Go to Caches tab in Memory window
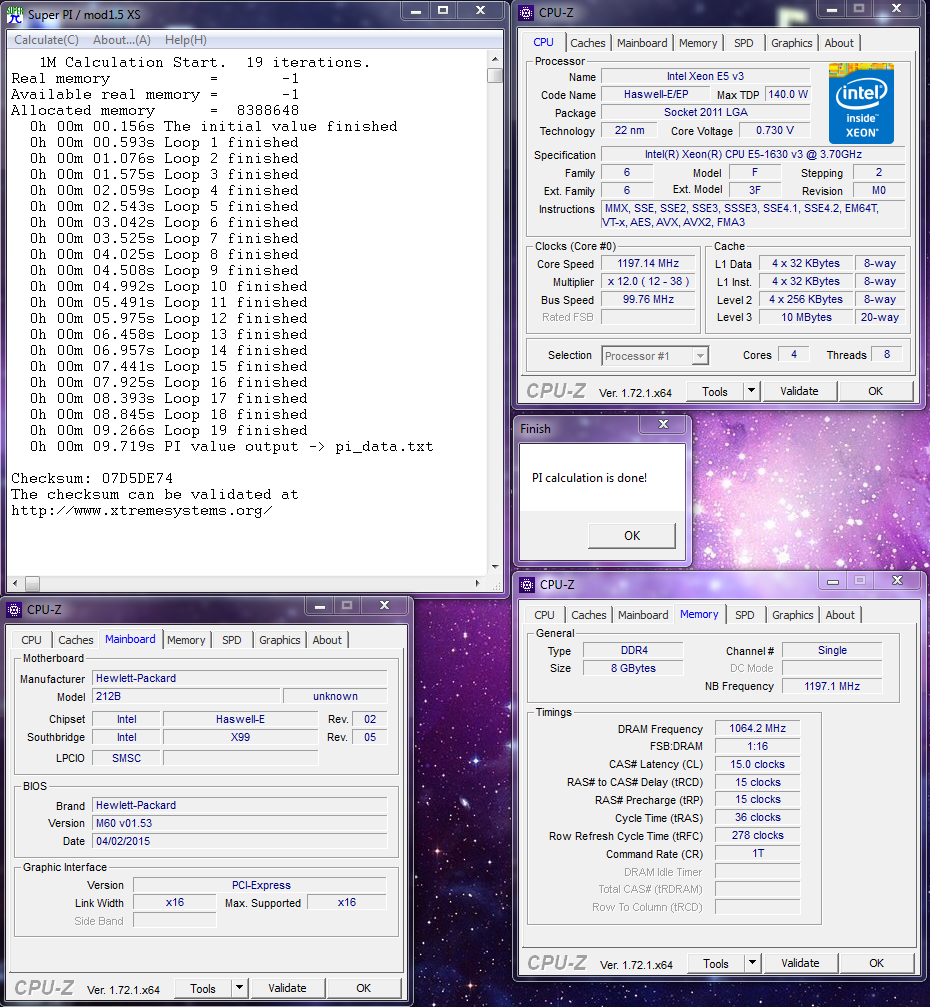930x1007 pixels. coord(588,615)
